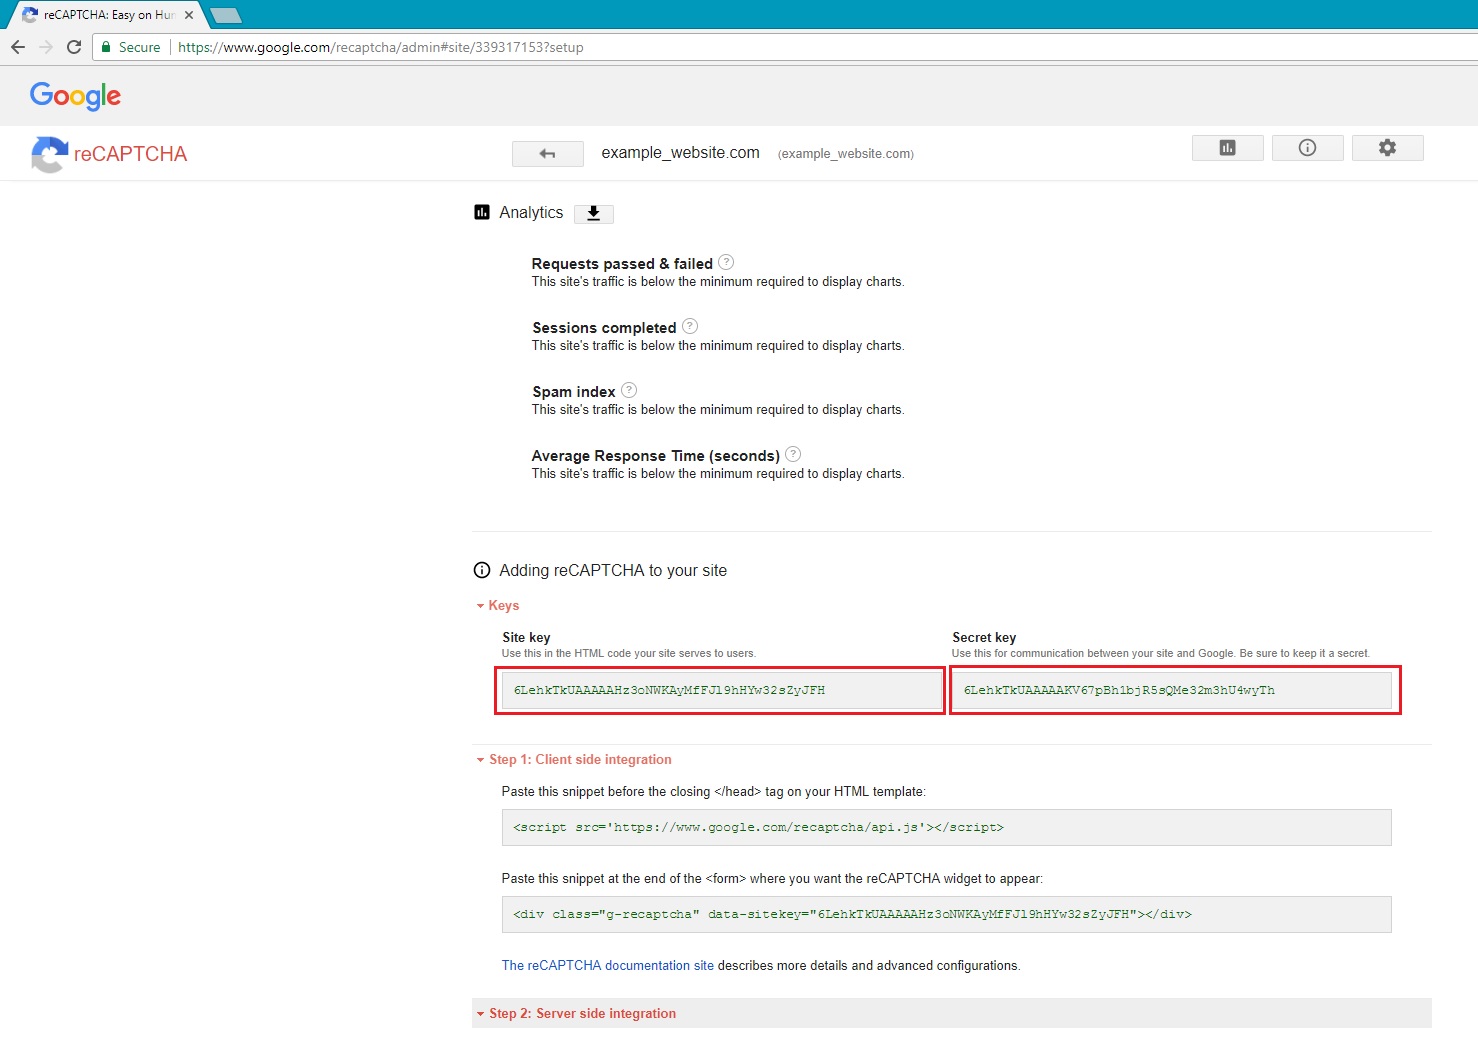
Task: Select the script src snippet box
Action: [x=946, y=827]
